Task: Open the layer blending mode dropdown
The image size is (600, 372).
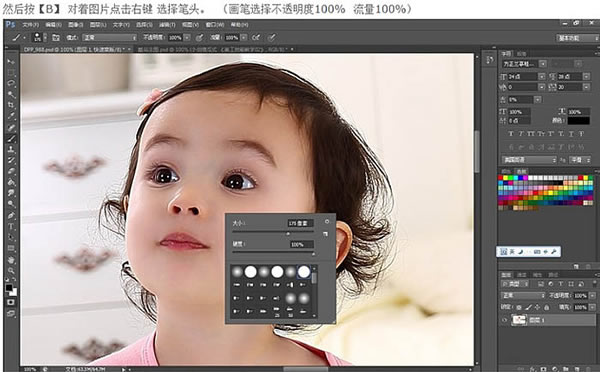Action: [523, 295]
